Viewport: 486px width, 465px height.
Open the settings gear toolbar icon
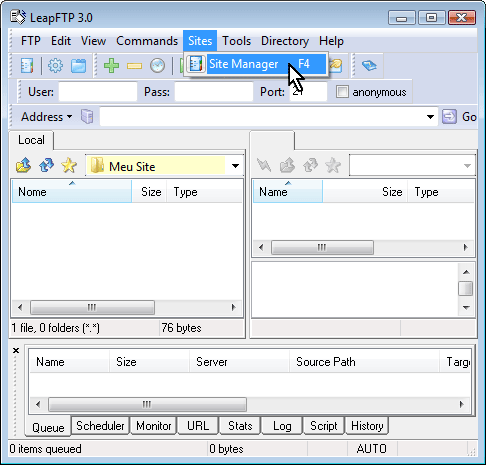tap(55, 65)
